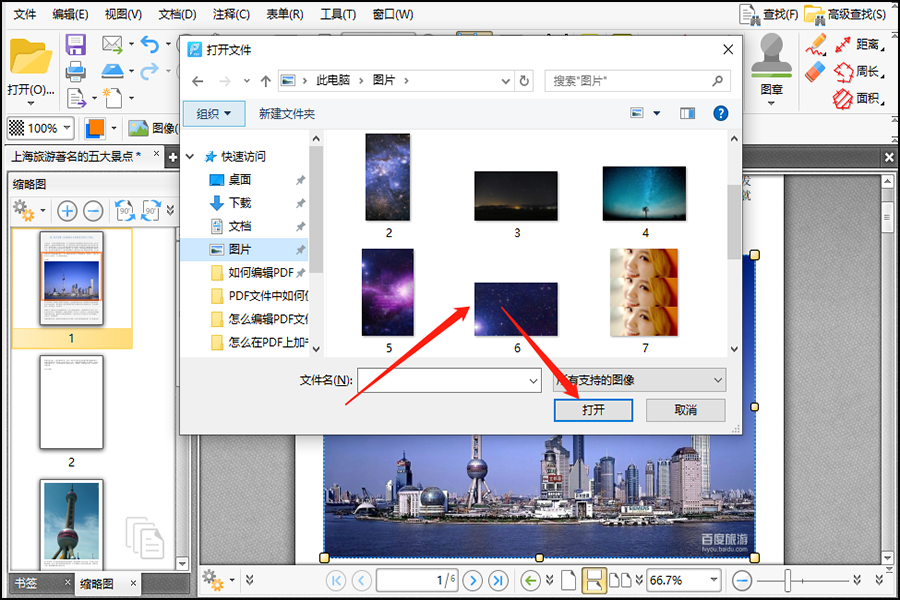The image size is (900, 600).
Task: Click the Undo arrow icon
Action: click(x=150, y=44)
